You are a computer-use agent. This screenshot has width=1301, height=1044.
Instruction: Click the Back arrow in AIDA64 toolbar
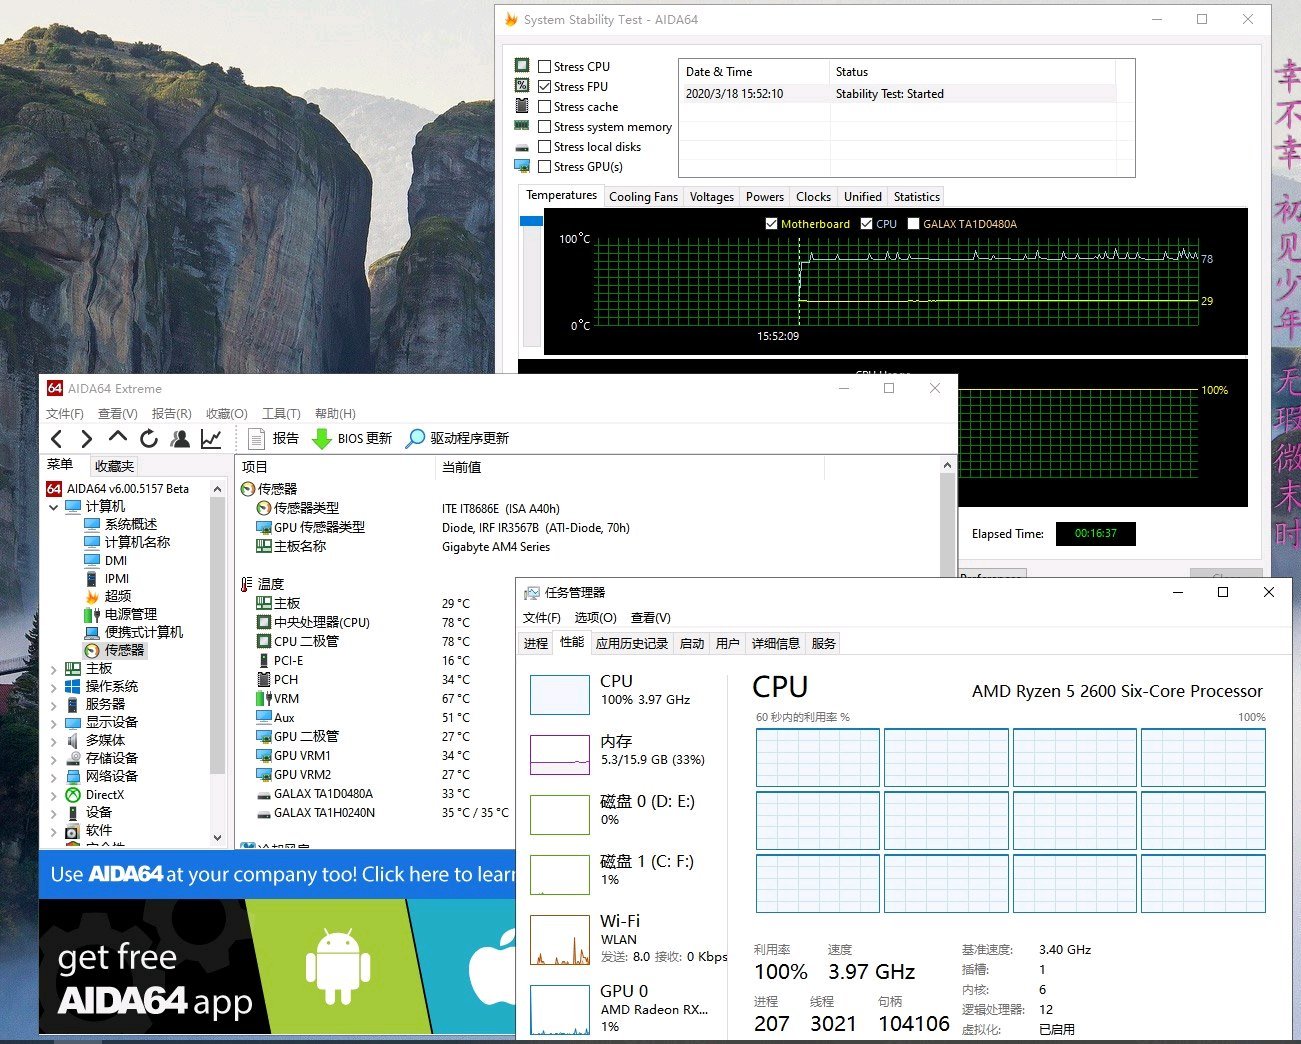click(x=57, y=438)
